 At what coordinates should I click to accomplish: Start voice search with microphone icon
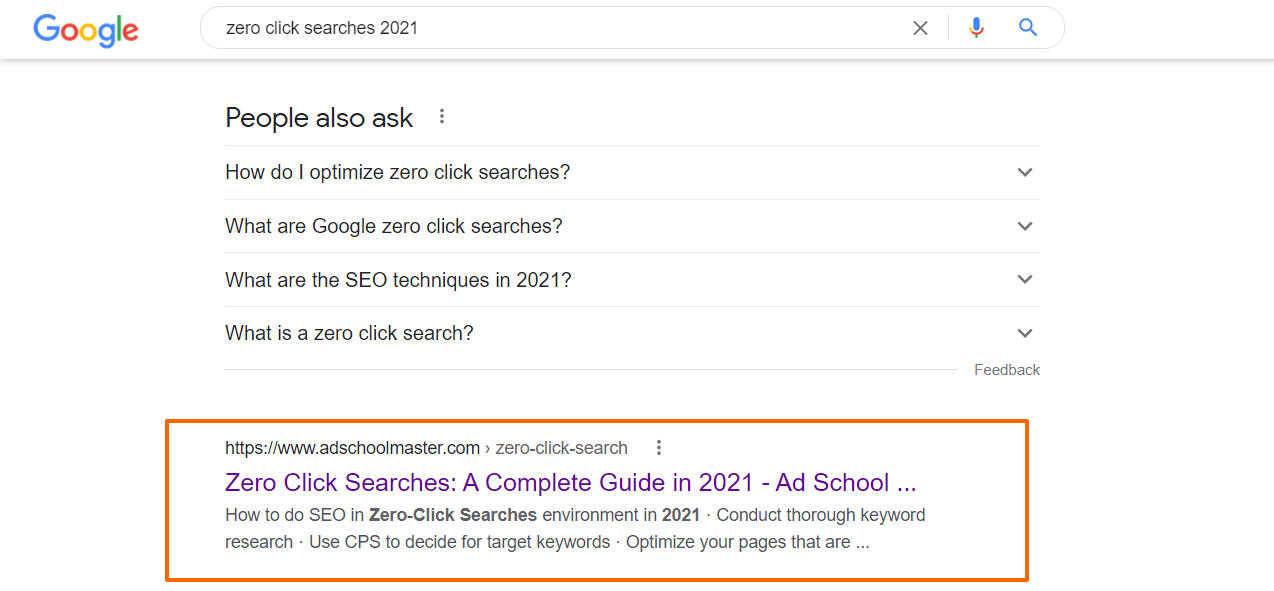pos(976,28)
